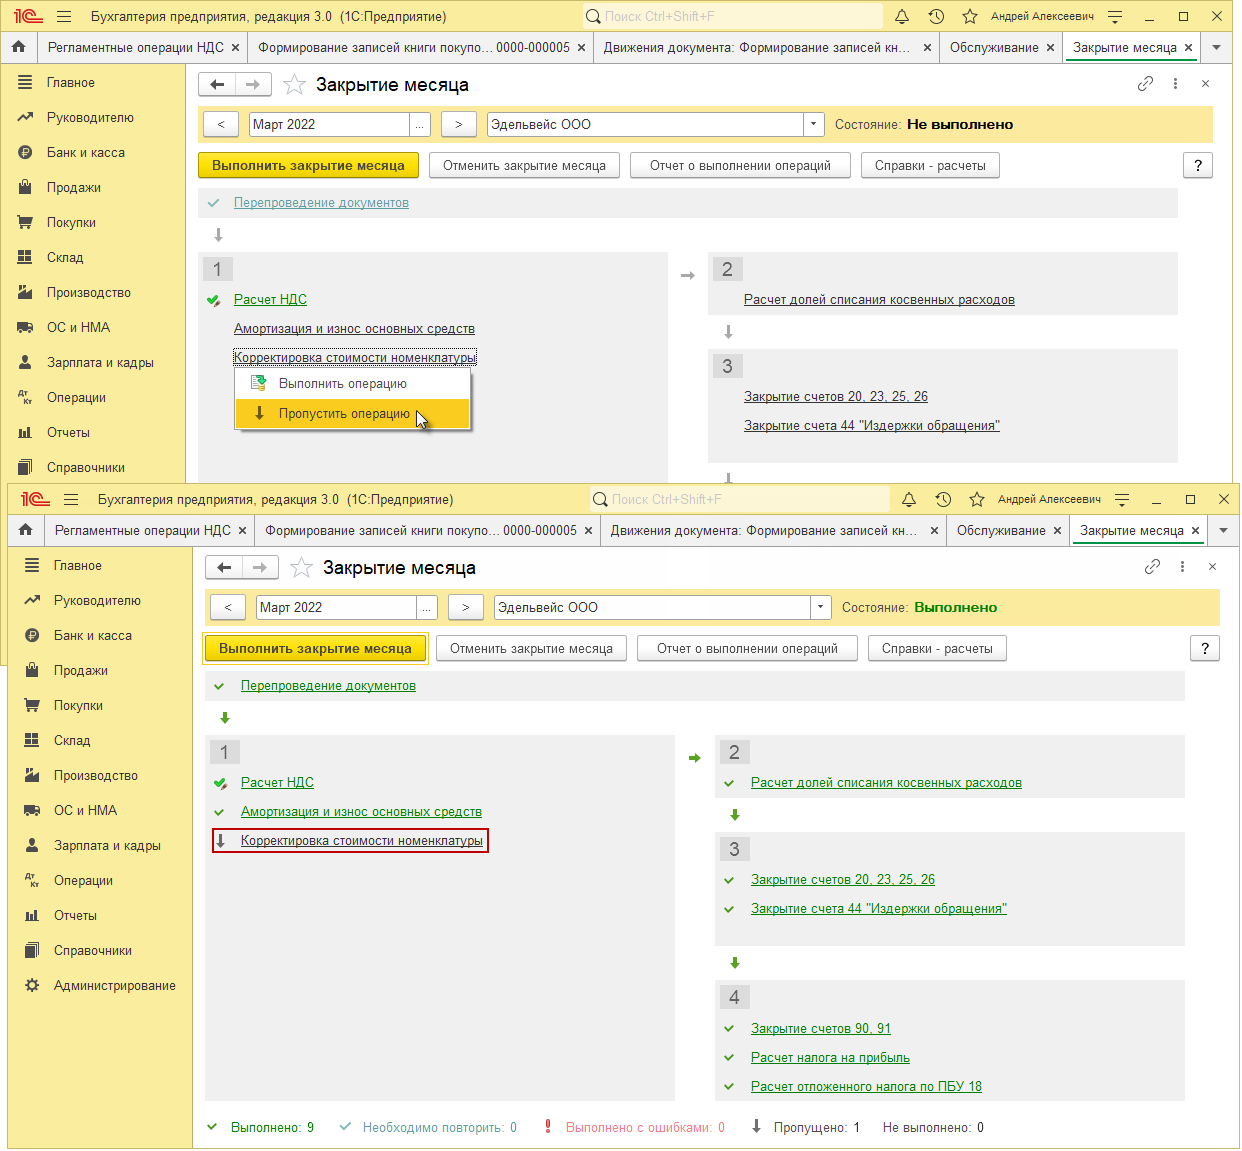Image resolution: width=1242 pixels, height=1151 pixels.
Task: Open Зарплата и кадры in upper sidebar
Action: pos(100,362)
